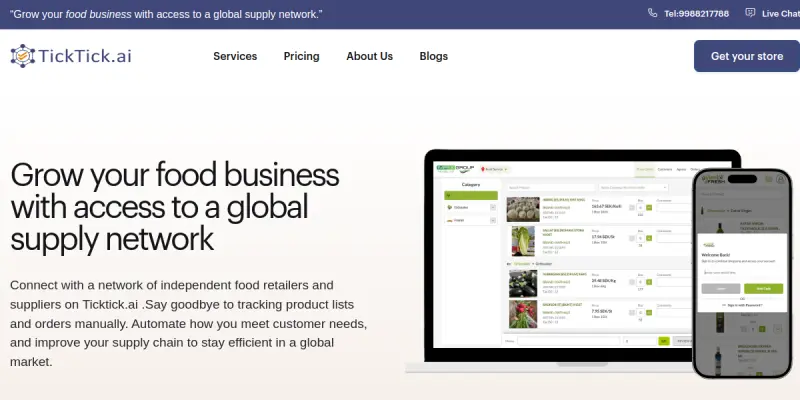Screen dimensions: 800x400
Task: Click the telephone handset icon
Action: pos(653,13)
